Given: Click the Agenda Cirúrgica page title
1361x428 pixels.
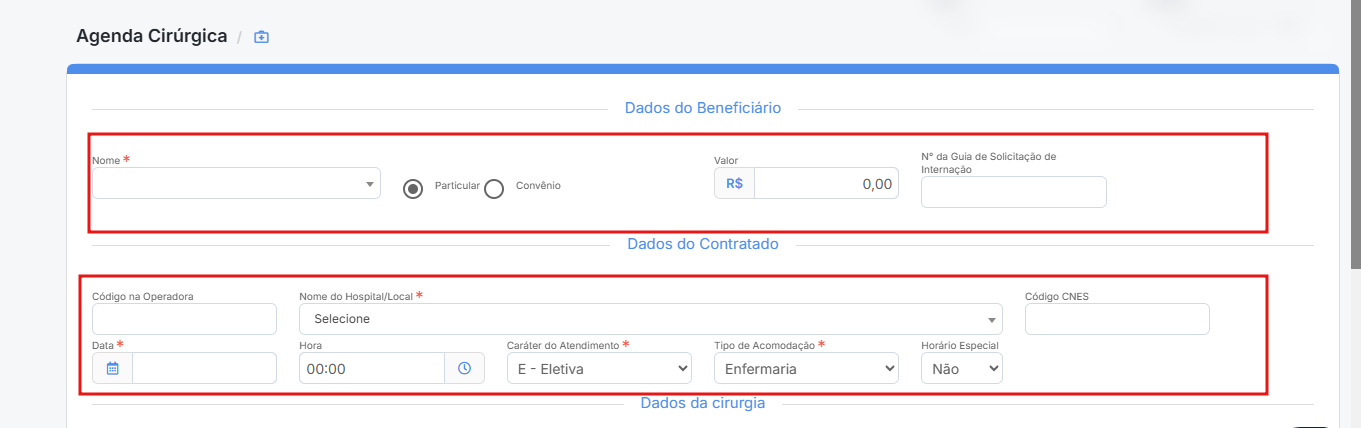Looking at the screenshot, I should click(x=152, y=37).
